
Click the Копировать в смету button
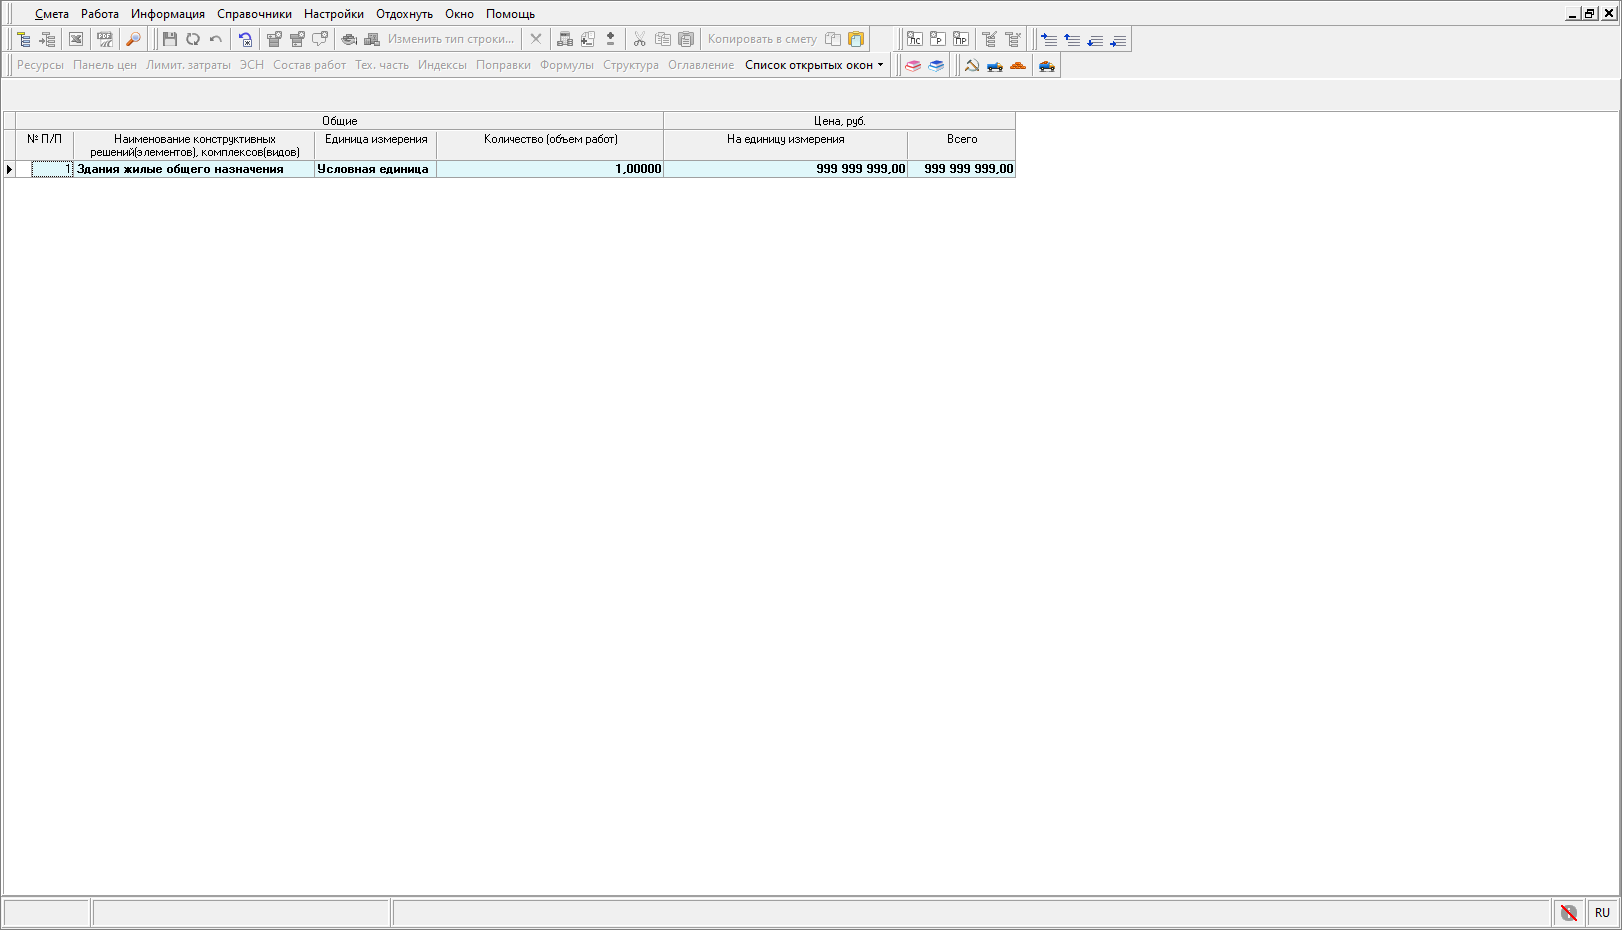click(762, 39)
